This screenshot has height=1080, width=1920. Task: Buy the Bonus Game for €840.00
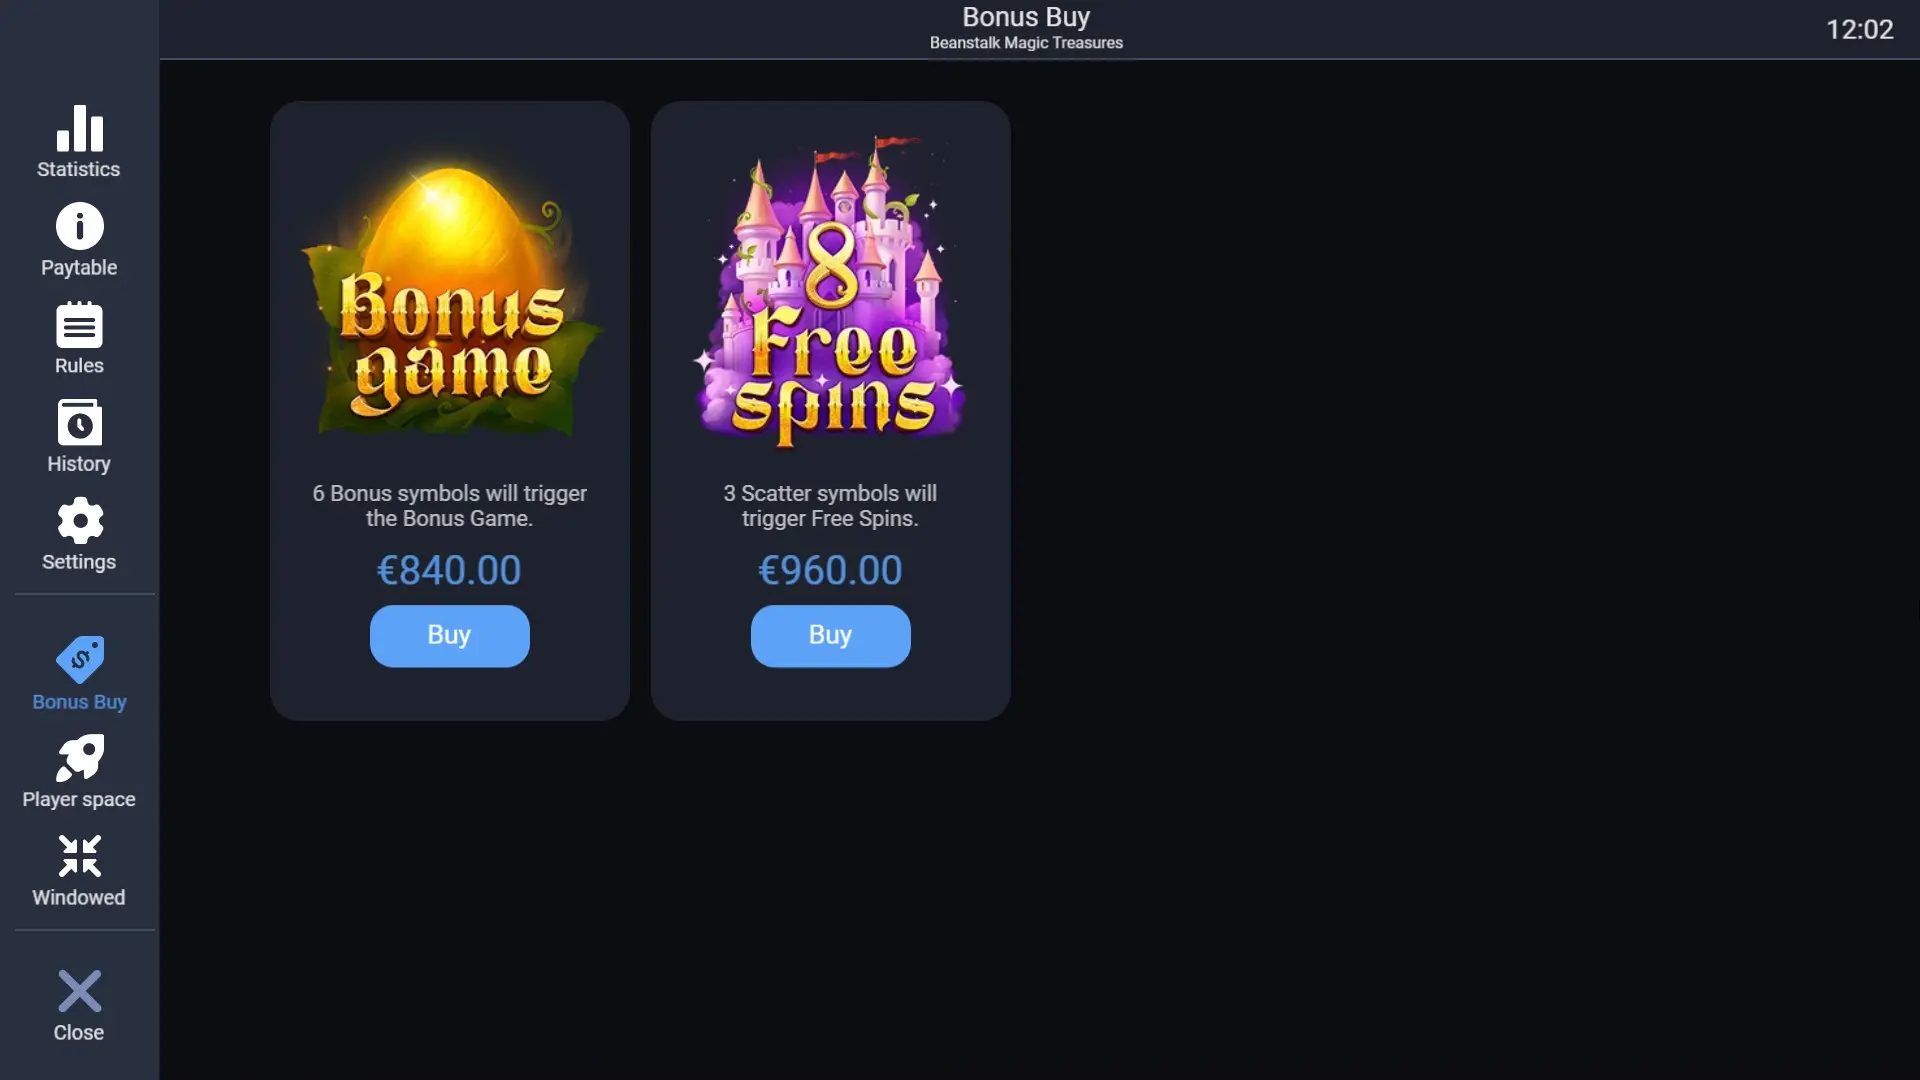click(449, 636)
